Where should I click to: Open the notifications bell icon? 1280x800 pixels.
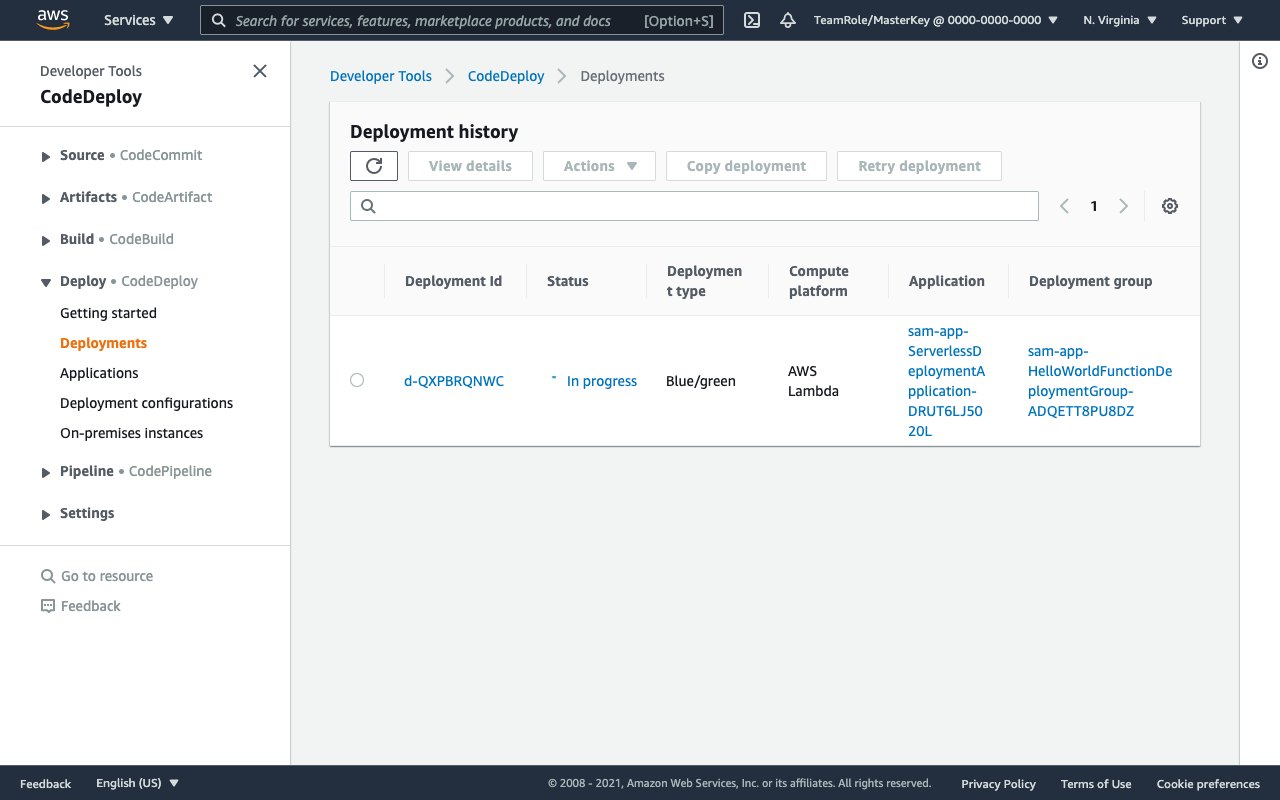[788, 20]
